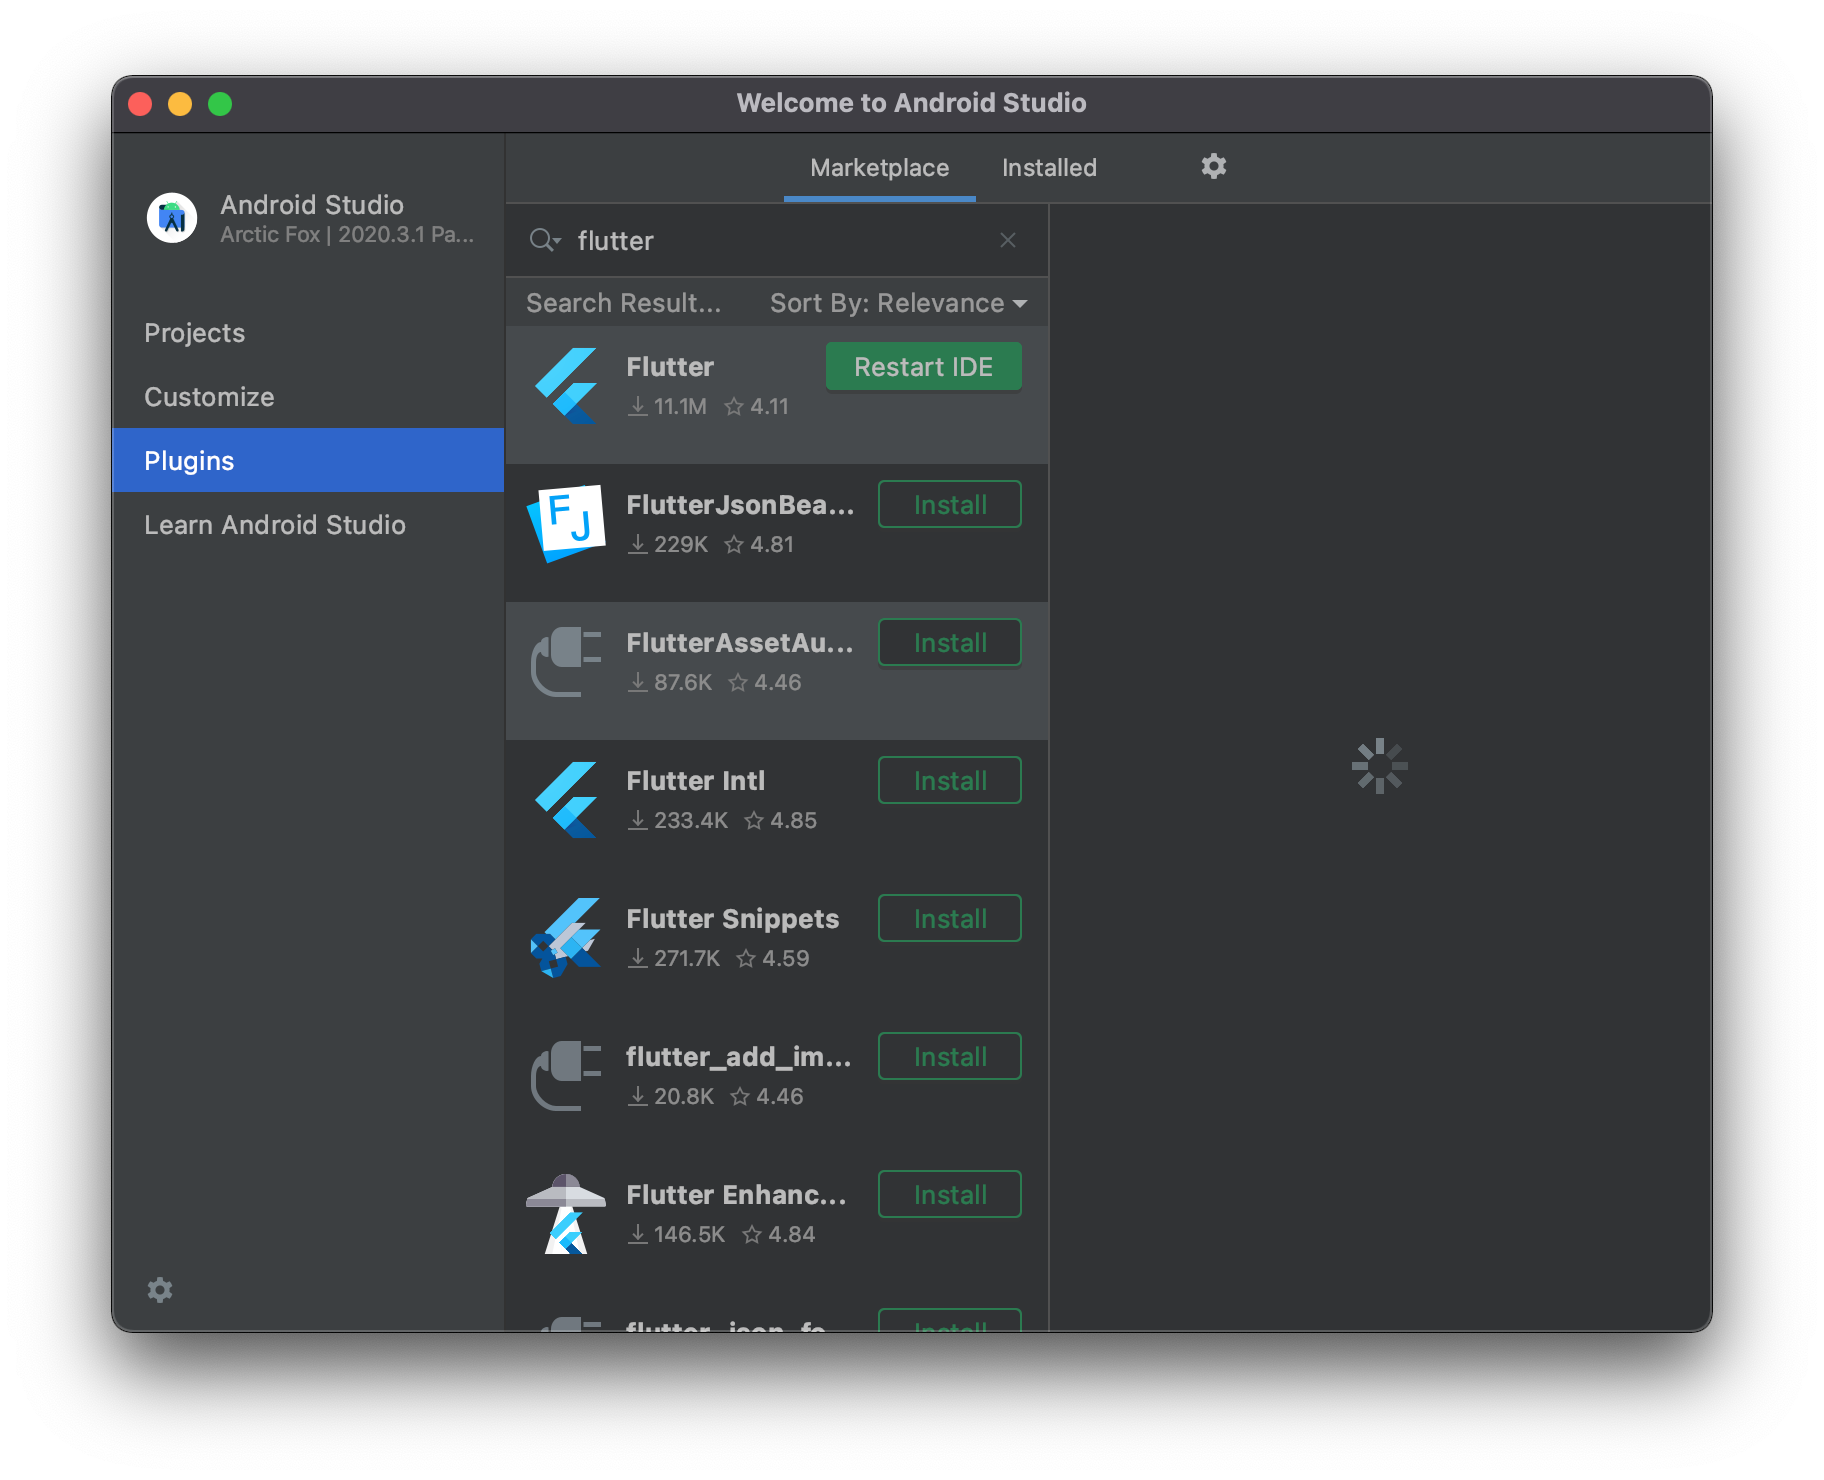Image resolution: width=1824 pixels, height=1480 pixels.
Task: Click Flutter's 4.11 star rating
Action: (x=757, y=406)
